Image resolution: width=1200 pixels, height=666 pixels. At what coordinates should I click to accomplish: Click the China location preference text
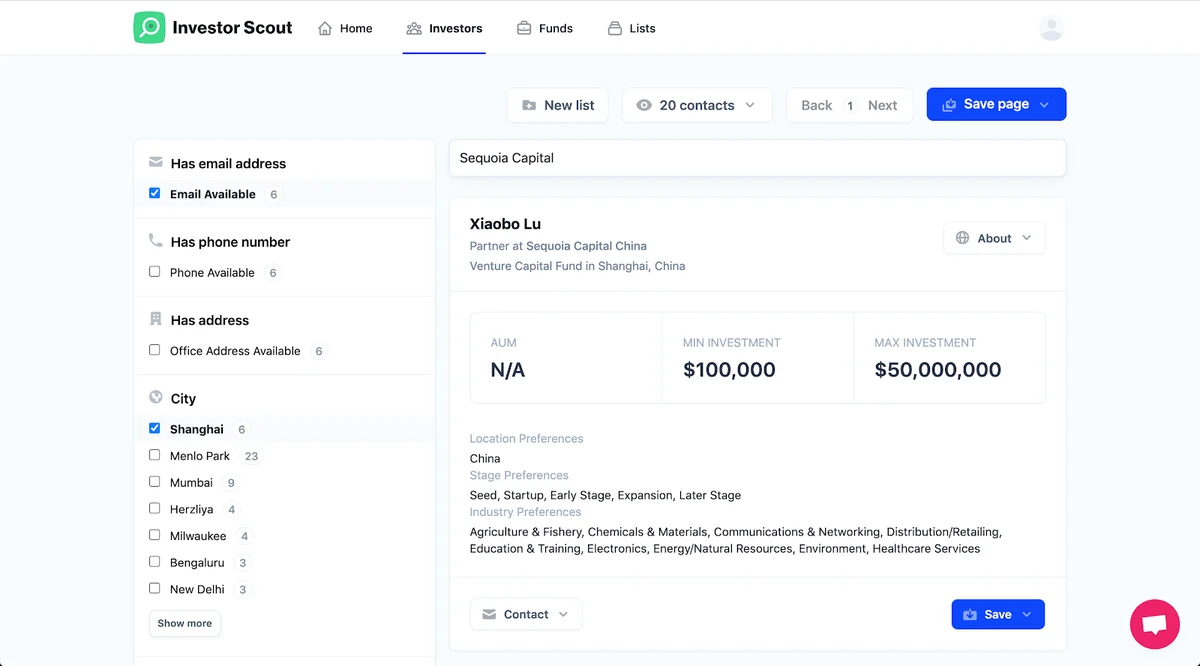[x=485, y=458]
